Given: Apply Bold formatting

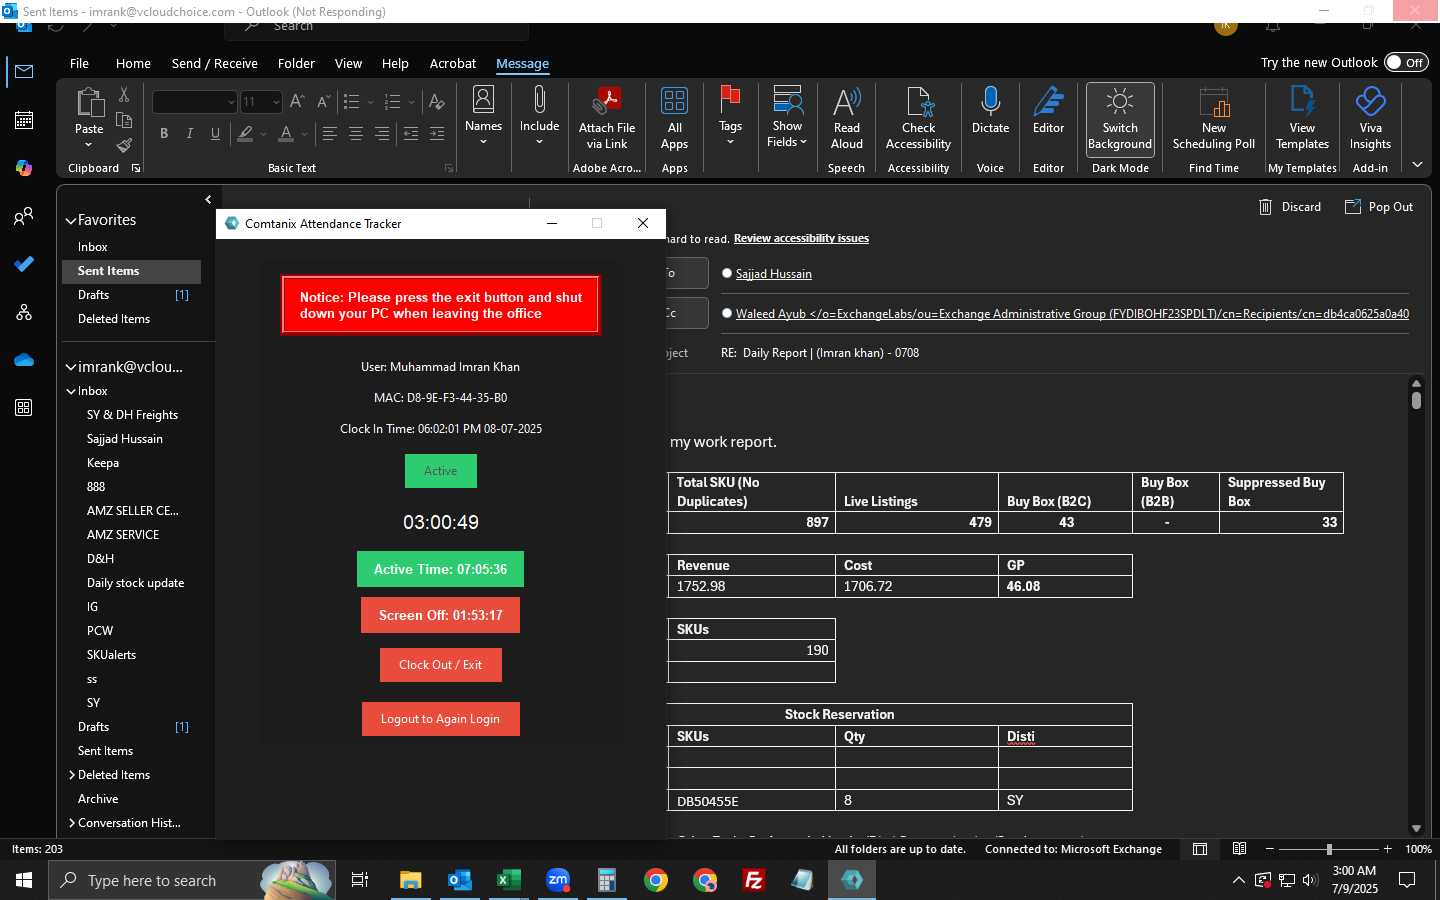Looking at the screenshot, I should [x=164, y=133].
